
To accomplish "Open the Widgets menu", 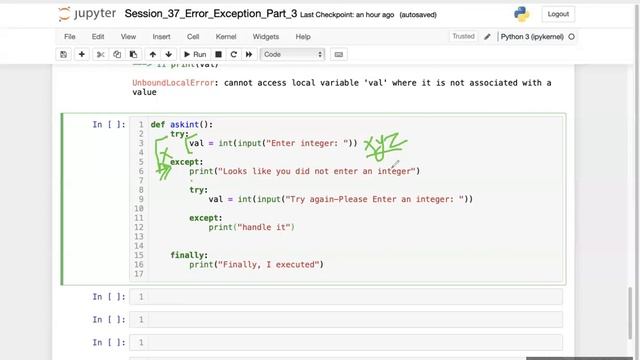I will coord(266,37).
